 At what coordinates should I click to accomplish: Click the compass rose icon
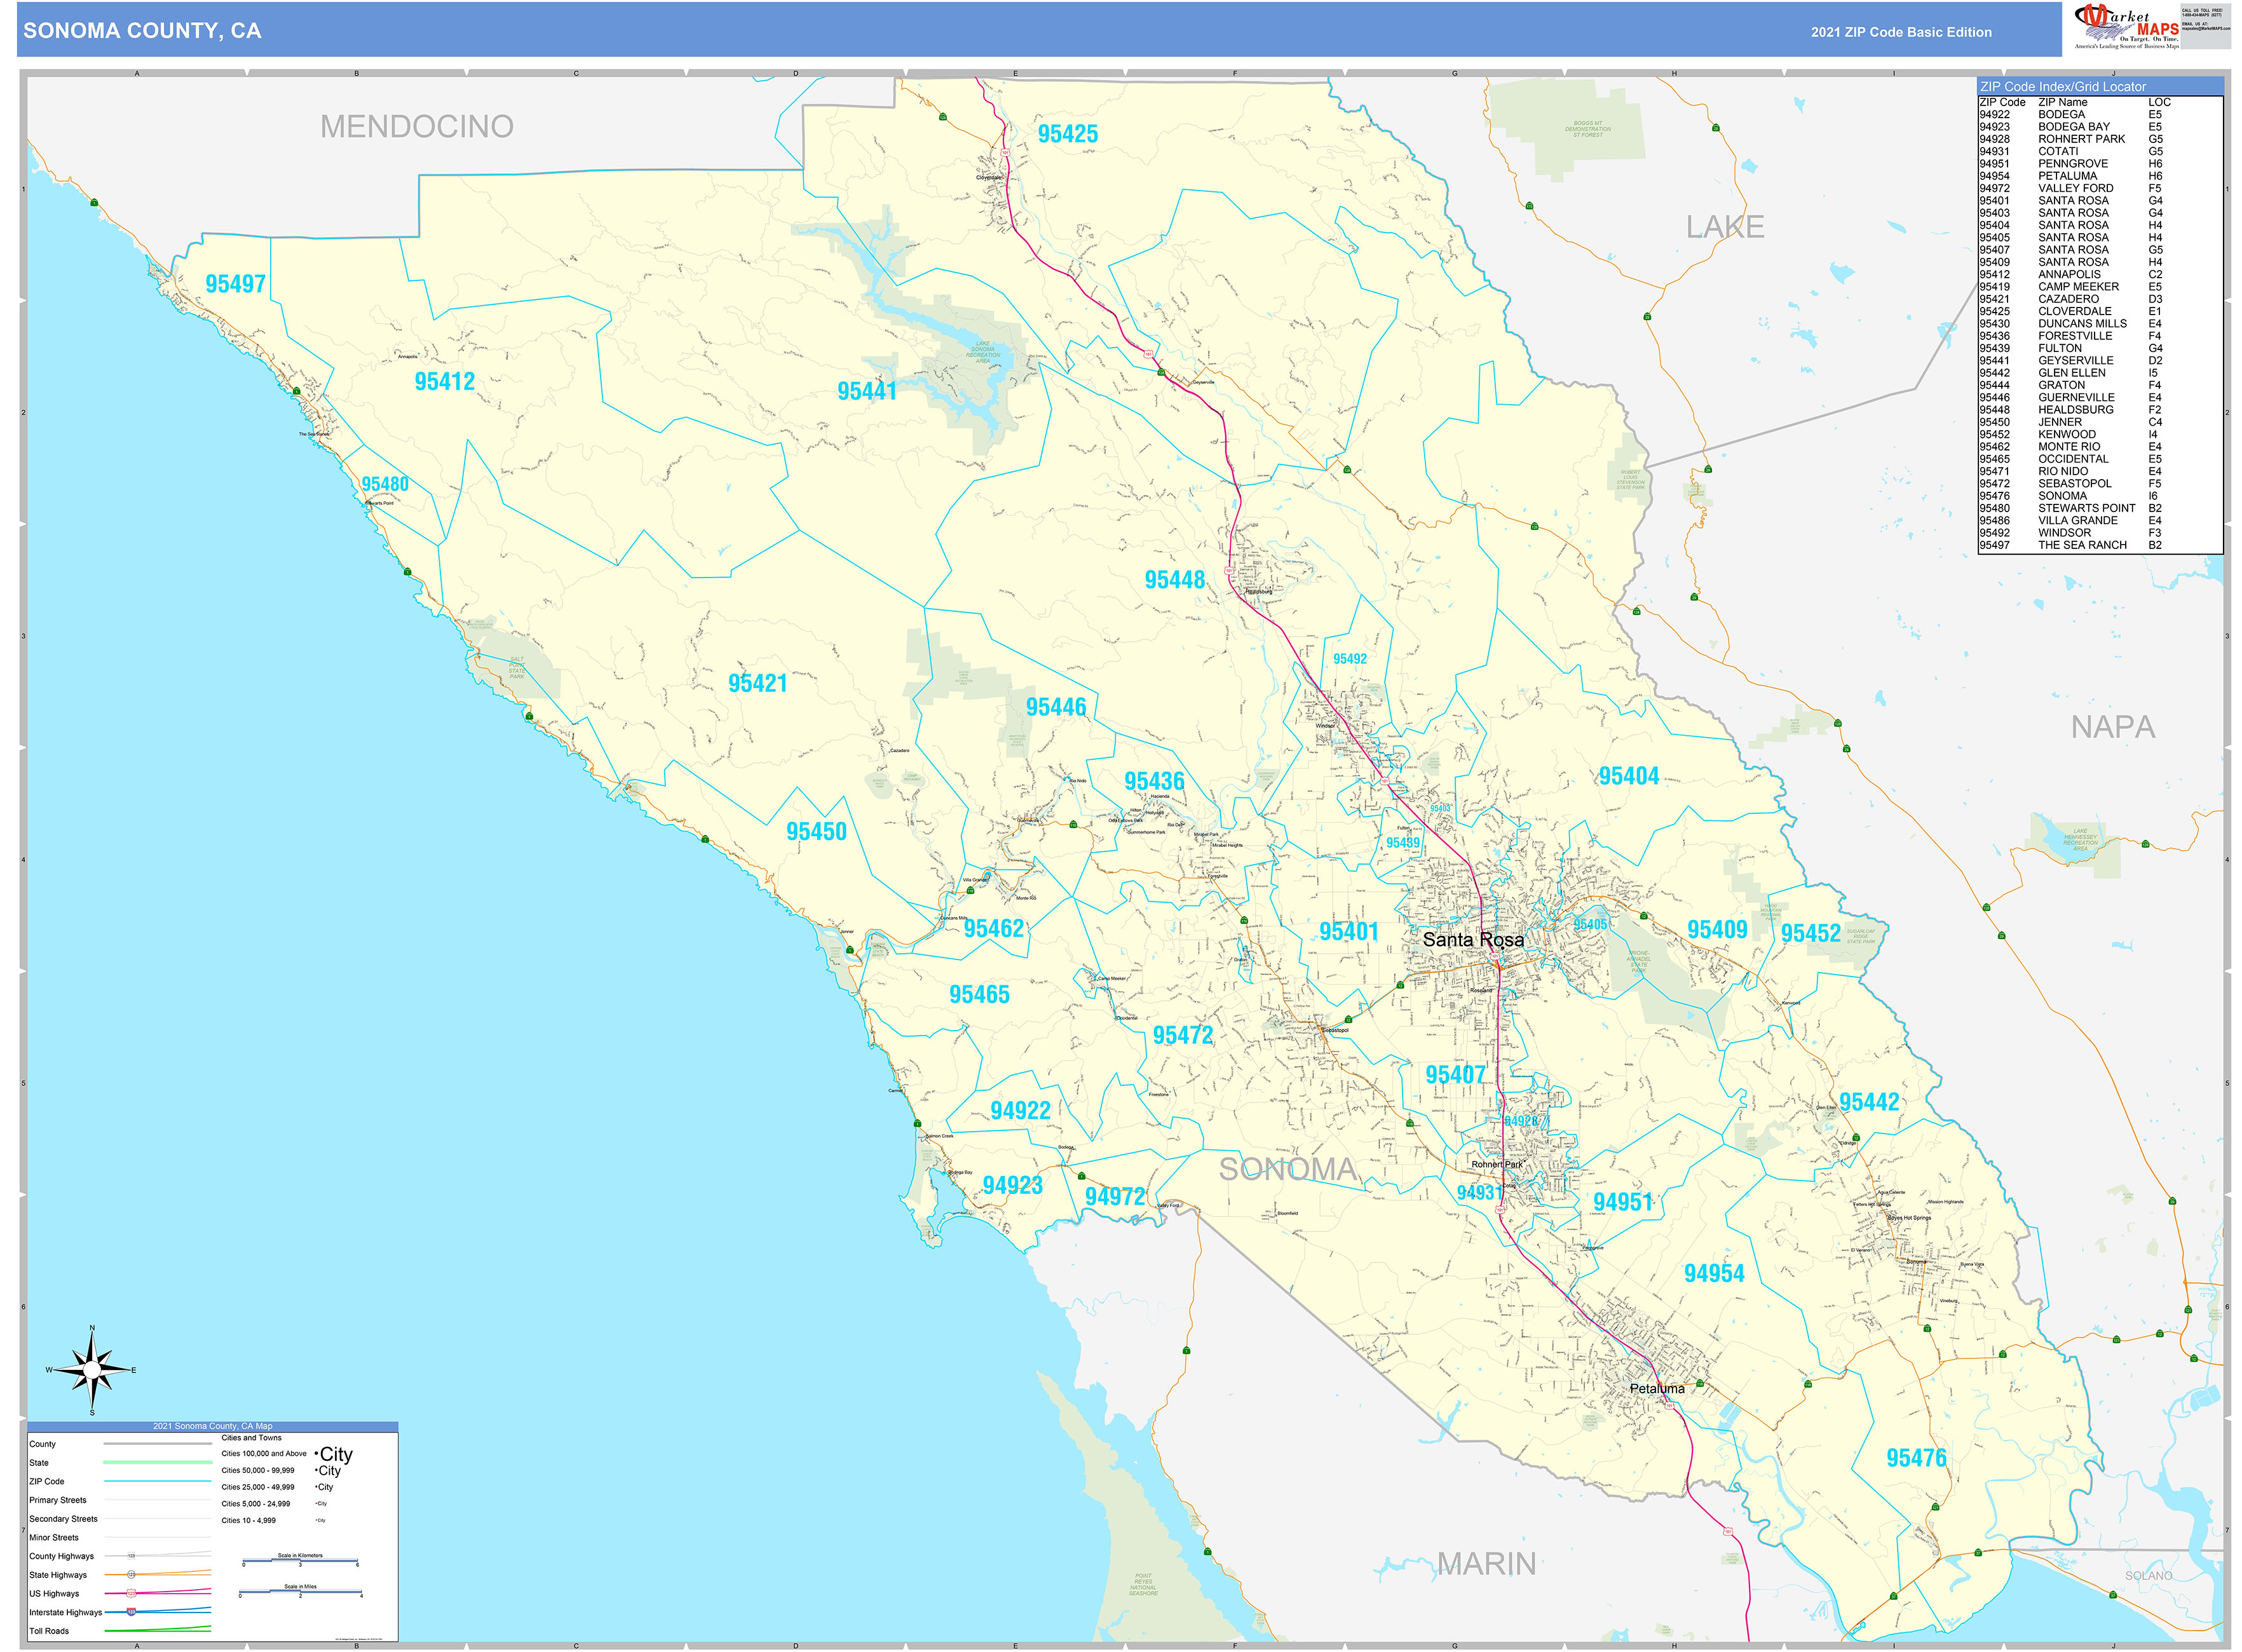[x=92, y=1369]
